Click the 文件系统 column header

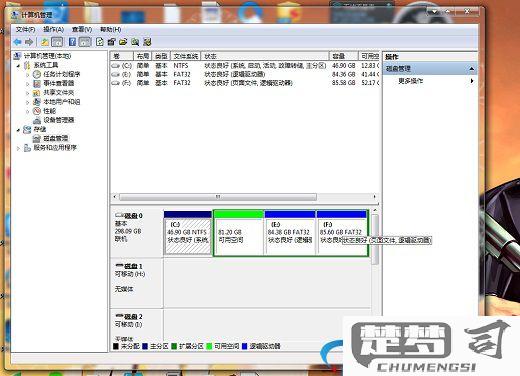pos(186,56)
